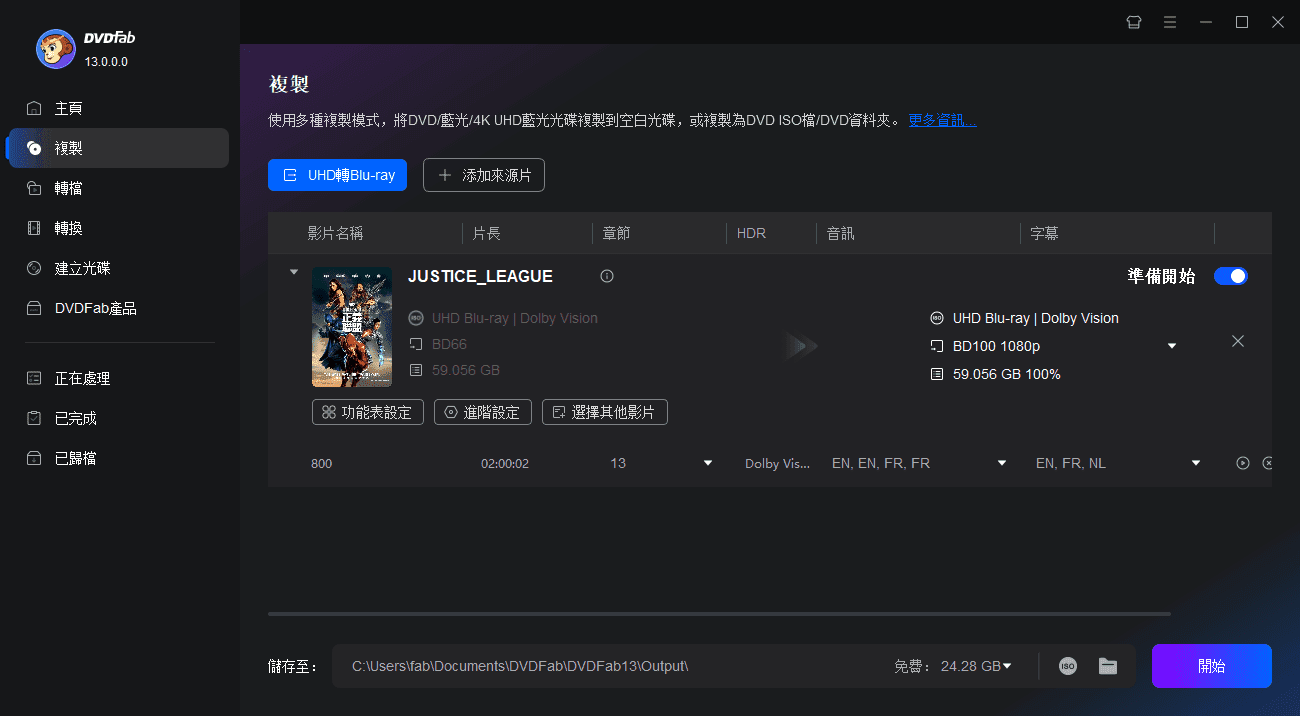Open the hamburger menu in title bar
The image size is (1300, 716).
click(x=1170, y=22)
